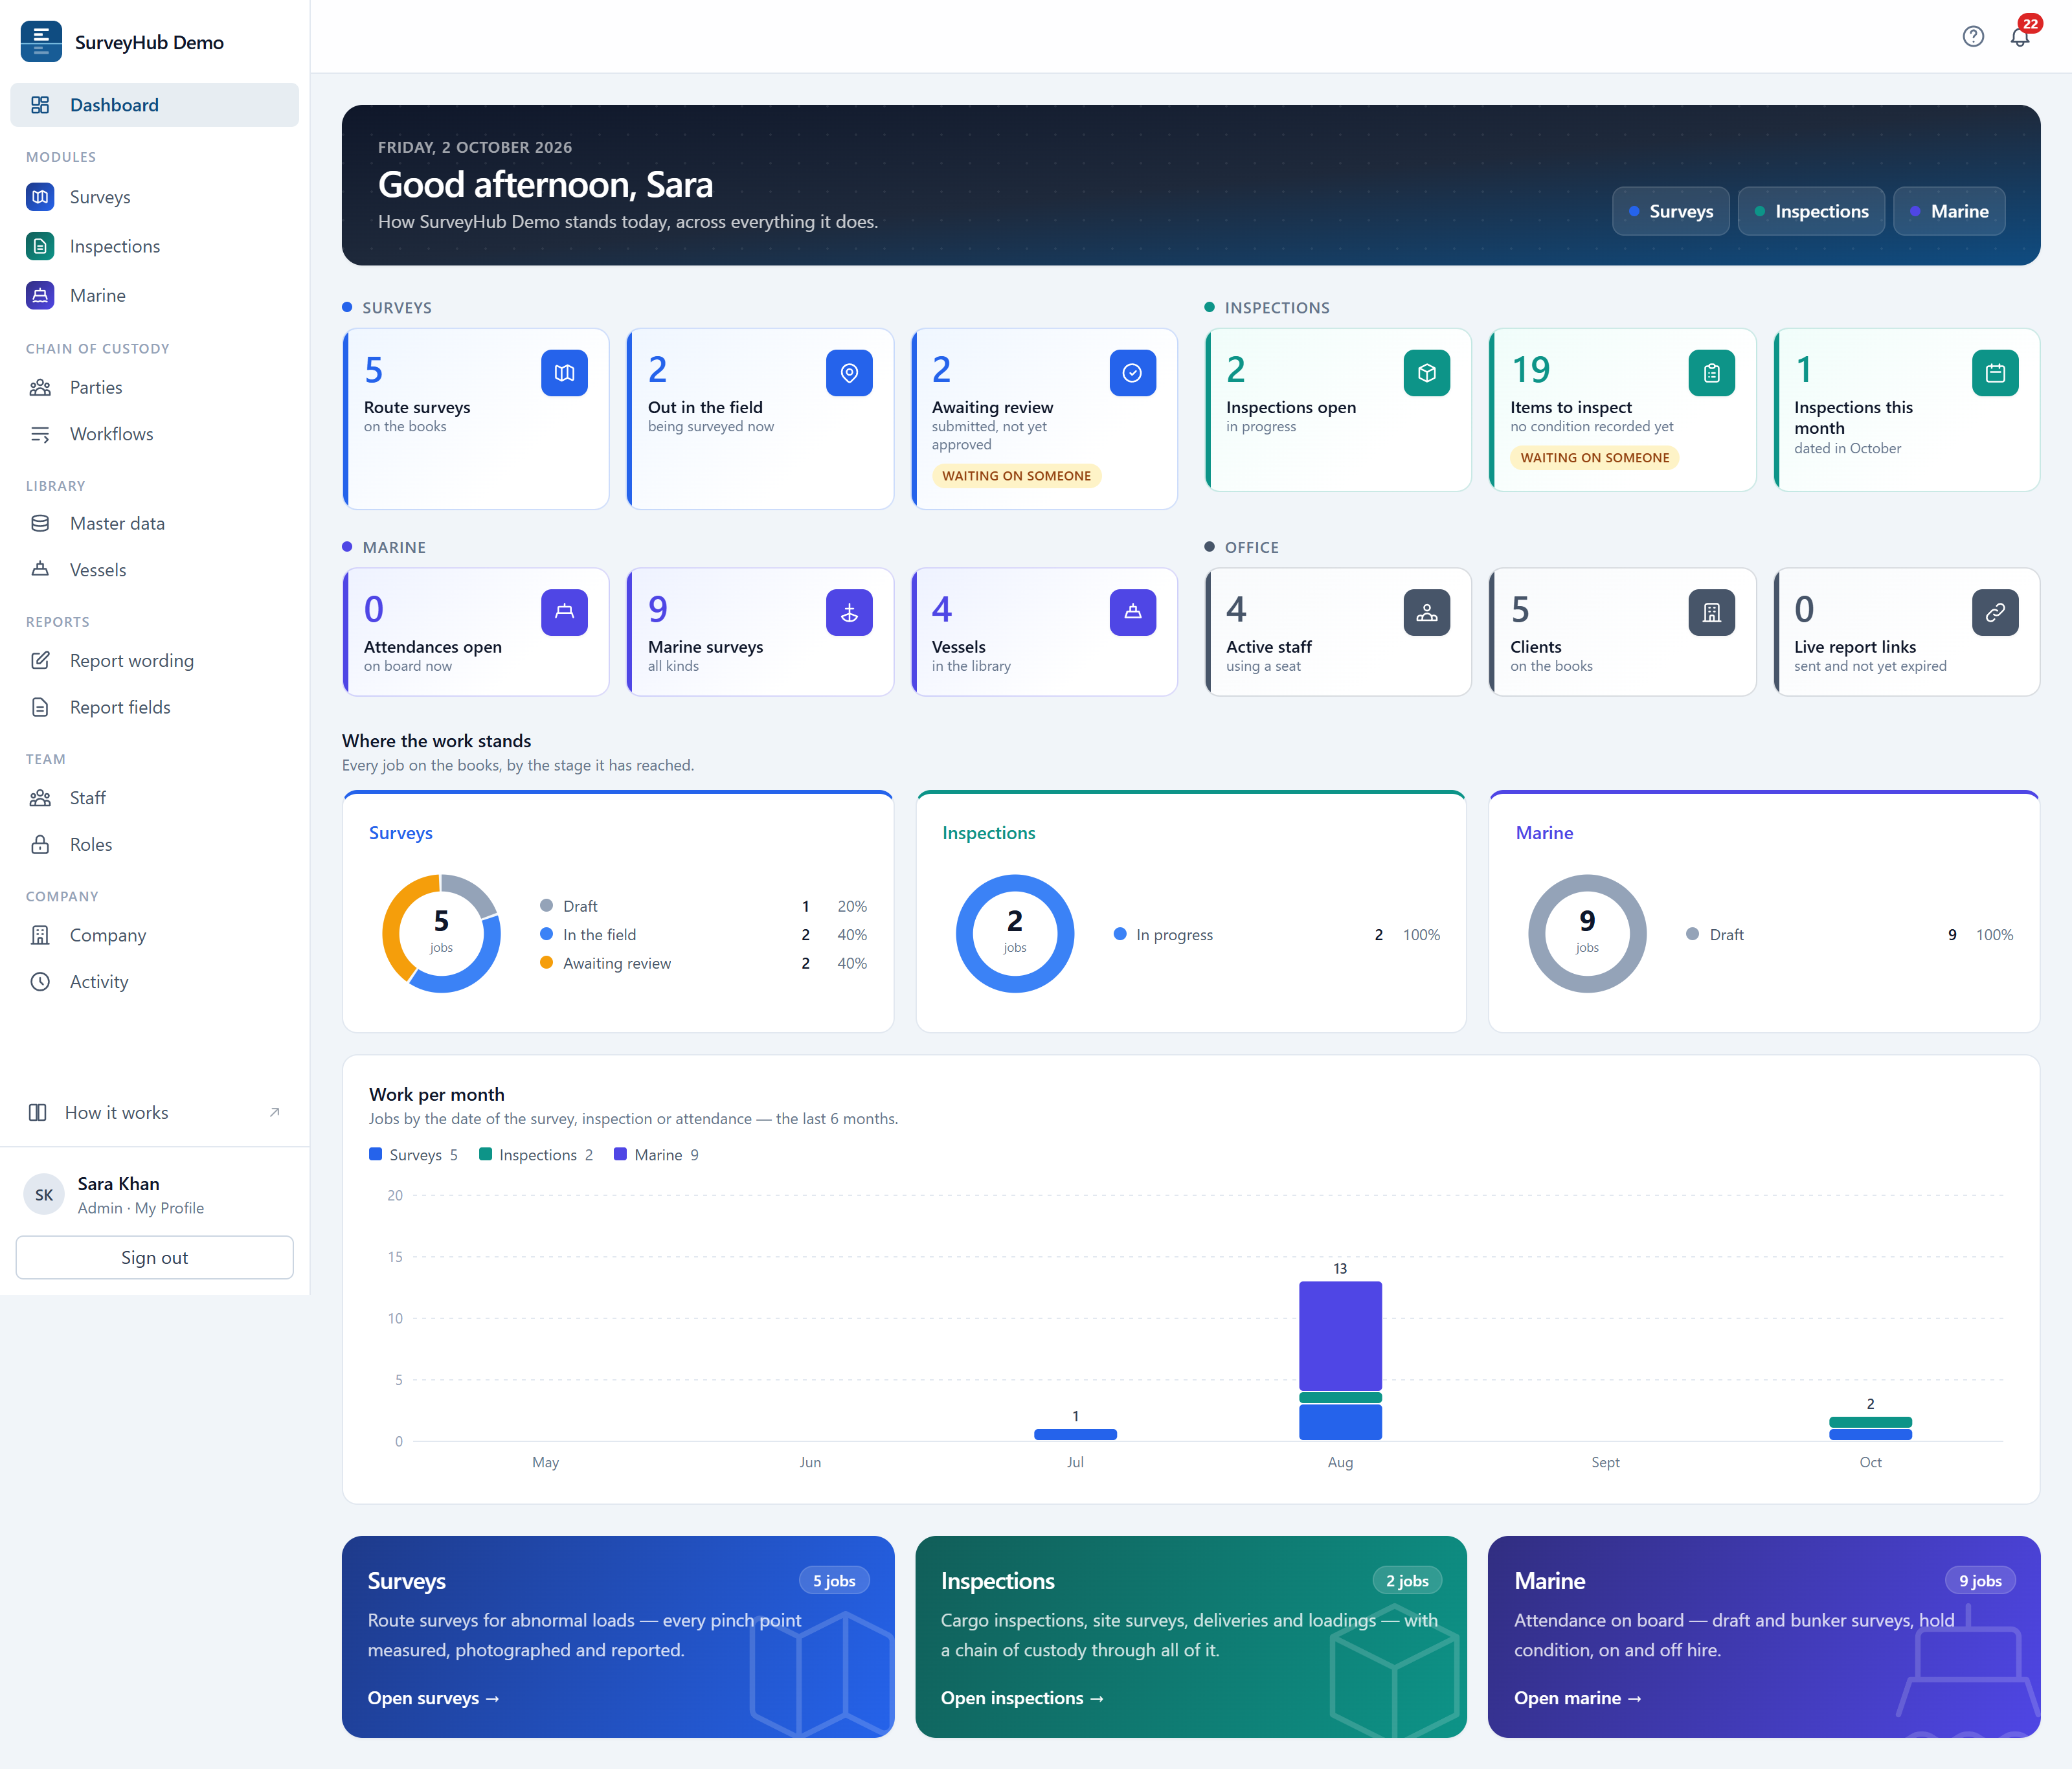
Task: Click the August stacked bar in chart
Action: point(1340,1360)
